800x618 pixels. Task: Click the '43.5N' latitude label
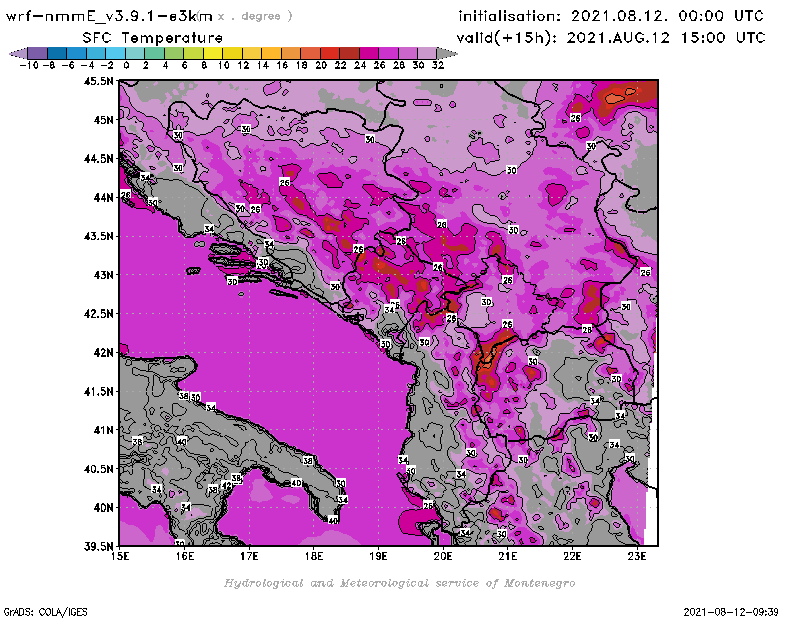click(98, 236)
